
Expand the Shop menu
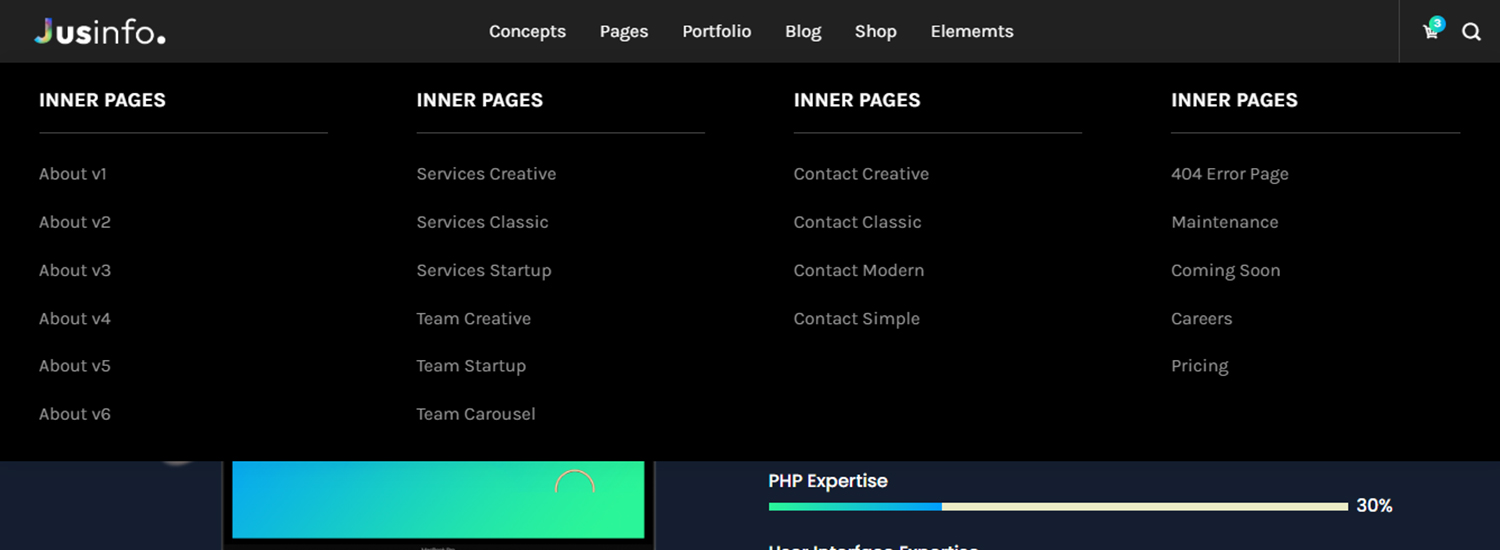(x=875, y=32)
